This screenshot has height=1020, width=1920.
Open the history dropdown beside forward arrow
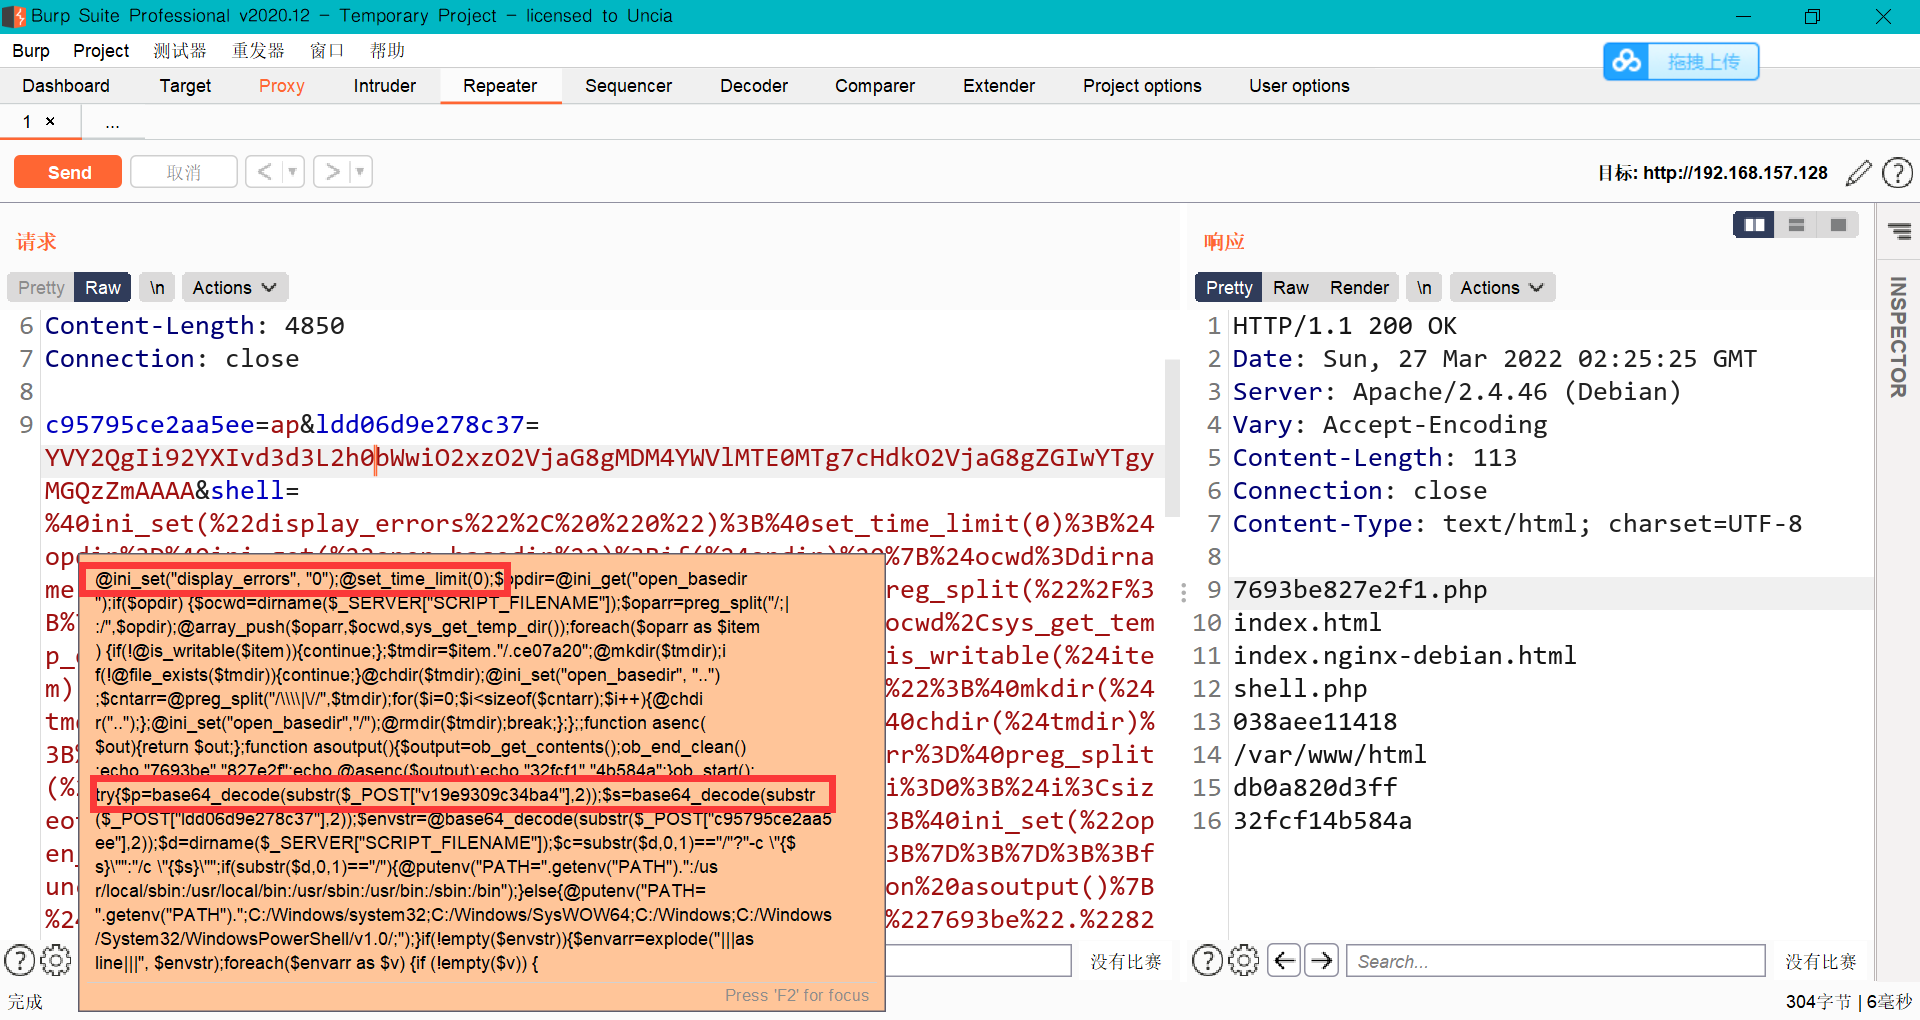361,172
